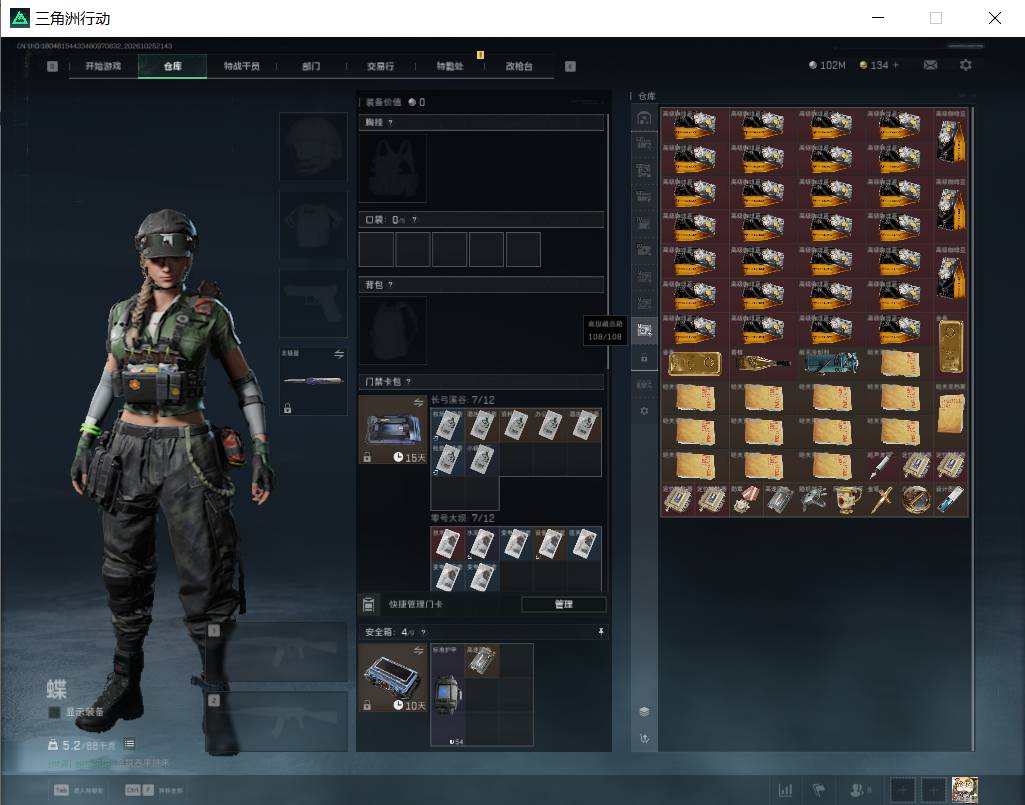Viewport: 1025px width, 805px height.
Task: Open the mail envelope icon
Action: pyautogui.click(x=930, y=65)
